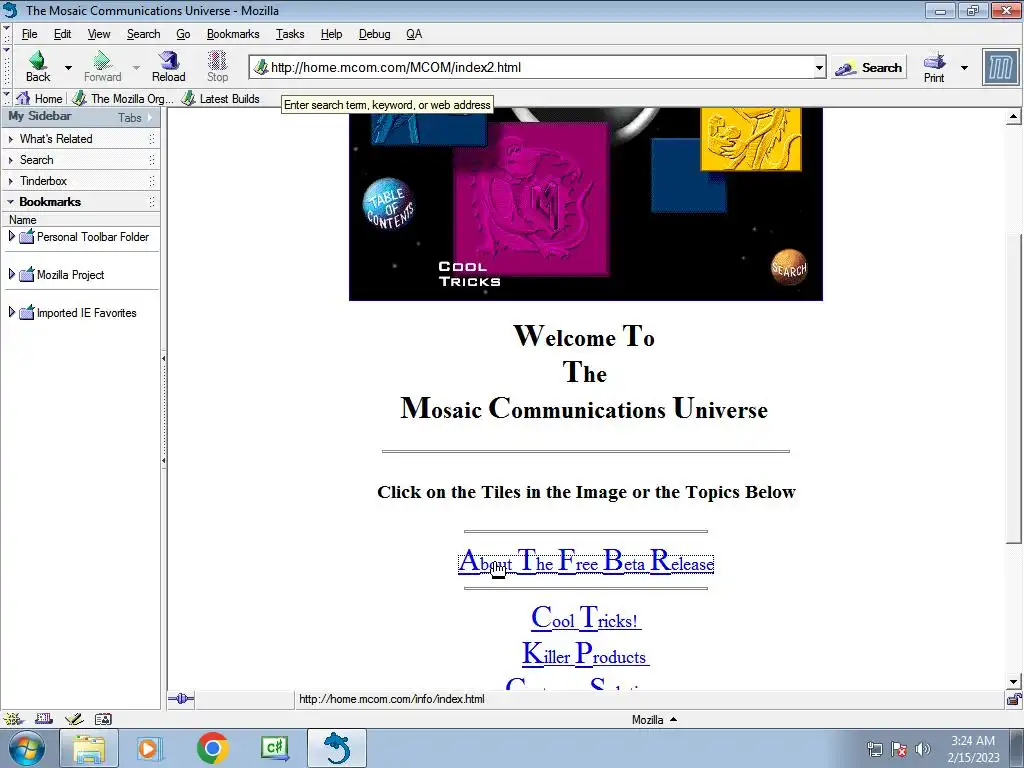Open Google Chrome from the taskbar
1024x768 pixels.
(x=212, y=748)
